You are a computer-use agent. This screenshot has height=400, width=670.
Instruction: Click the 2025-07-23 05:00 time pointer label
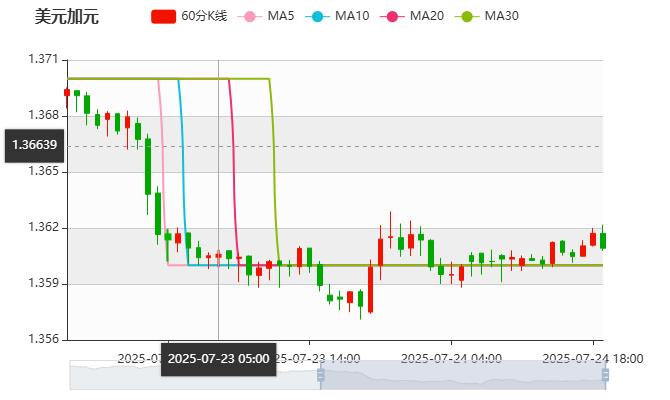click(218, 358)
